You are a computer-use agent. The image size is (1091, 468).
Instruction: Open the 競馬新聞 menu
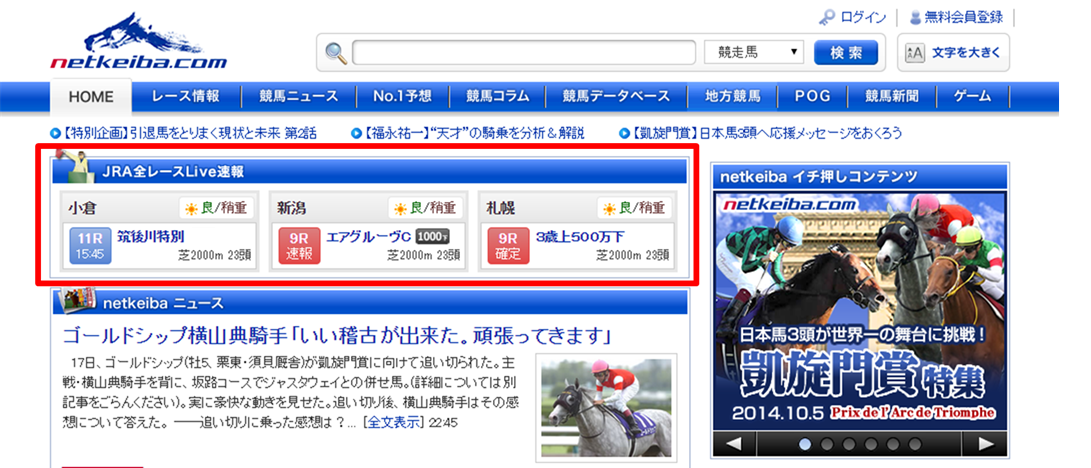coord(892,96)
